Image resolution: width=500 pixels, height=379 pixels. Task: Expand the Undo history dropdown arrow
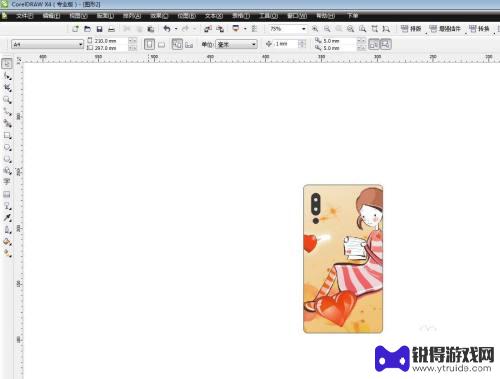click(176, 29)
